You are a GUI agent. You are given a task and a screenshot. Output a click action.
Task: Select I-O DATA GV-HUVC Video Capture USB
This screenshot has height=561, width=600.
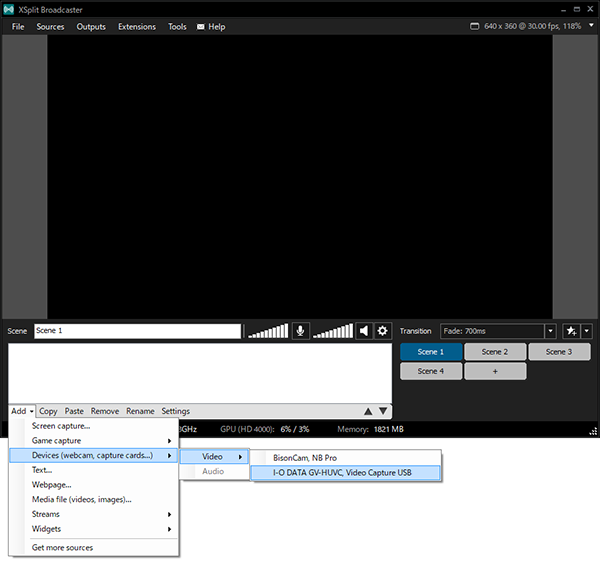click(x=346, y=473)
